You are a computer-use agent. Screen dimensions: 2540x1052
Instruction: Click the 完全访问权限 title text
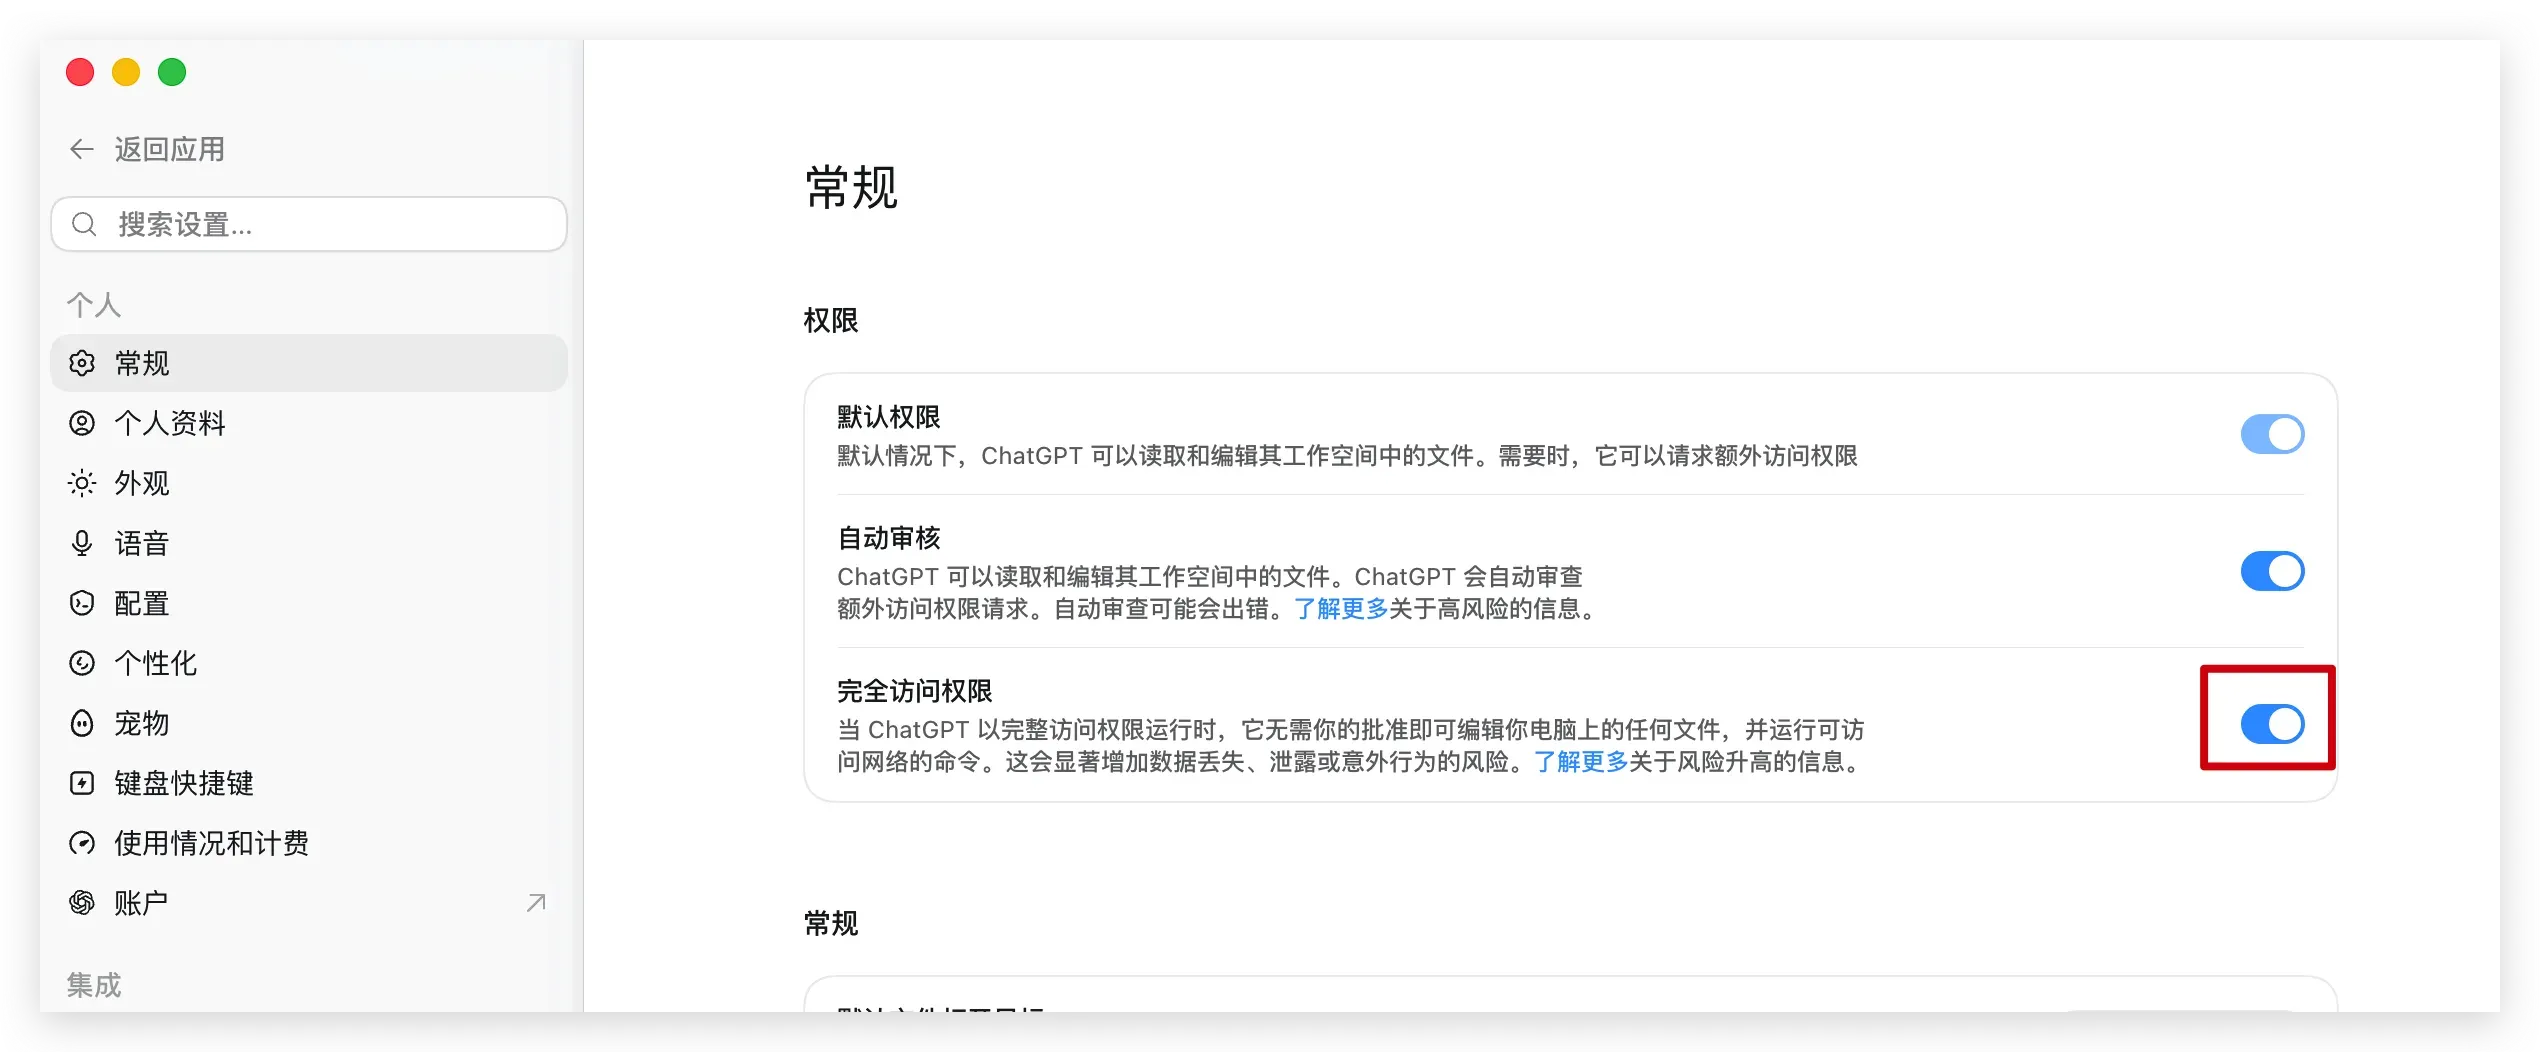[915, 690]
